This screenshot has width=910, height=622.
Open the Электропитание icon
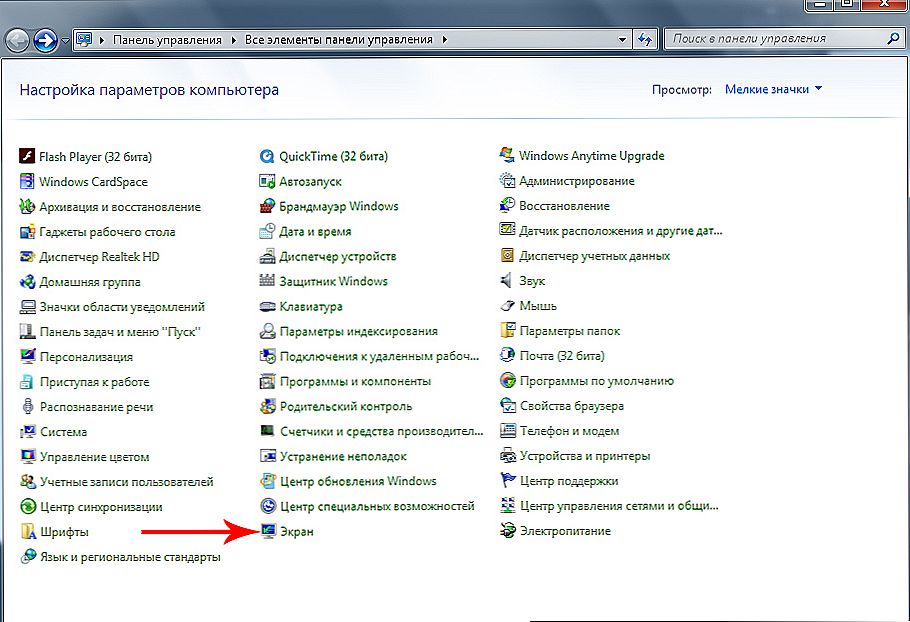[x=507, y=532]
